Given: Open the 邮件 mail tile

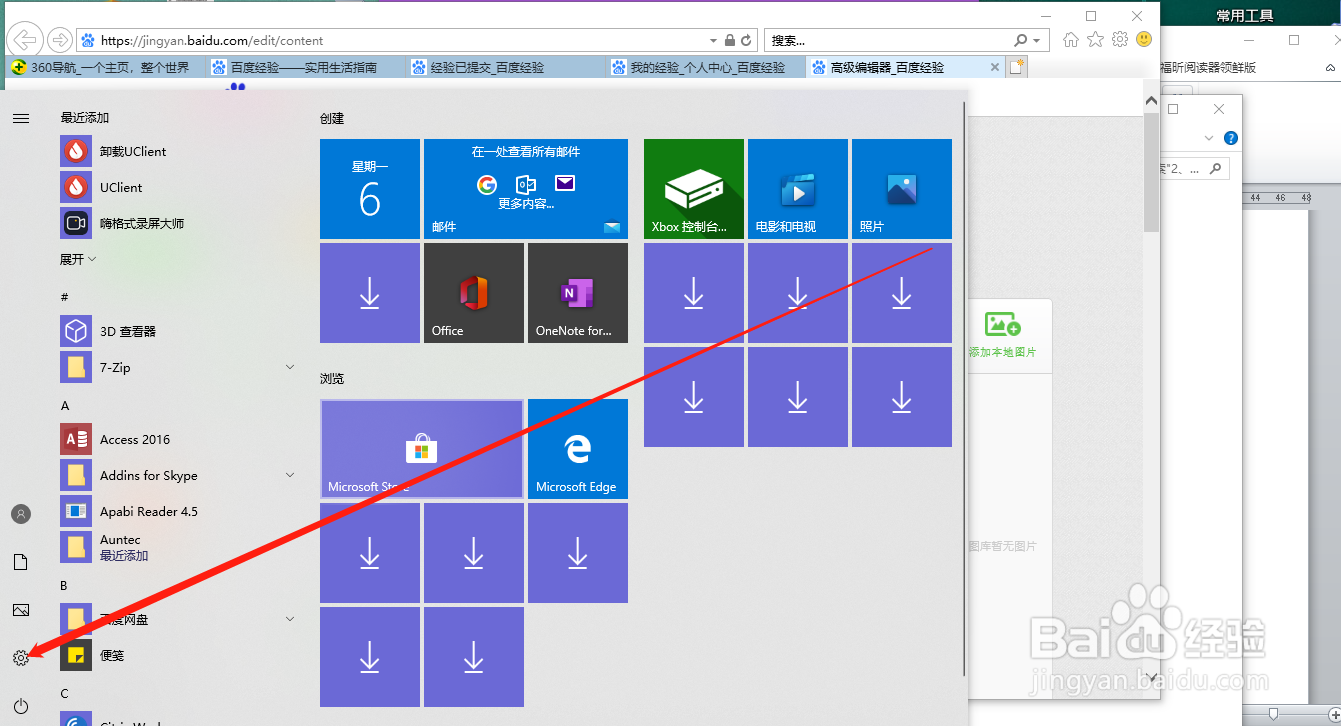Looking at the screenshot, I should pos(526,189).
